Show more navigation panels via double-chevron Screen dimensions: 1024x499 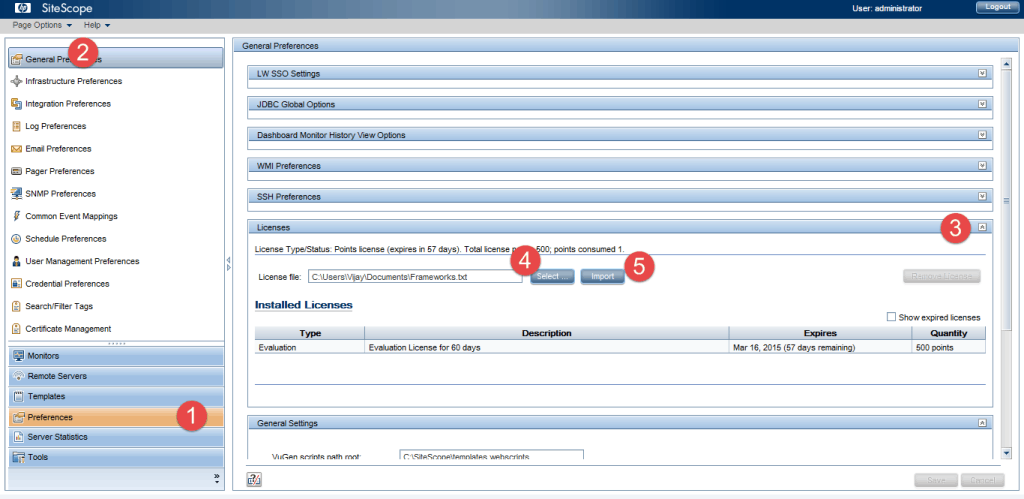(x=216, y=478)
